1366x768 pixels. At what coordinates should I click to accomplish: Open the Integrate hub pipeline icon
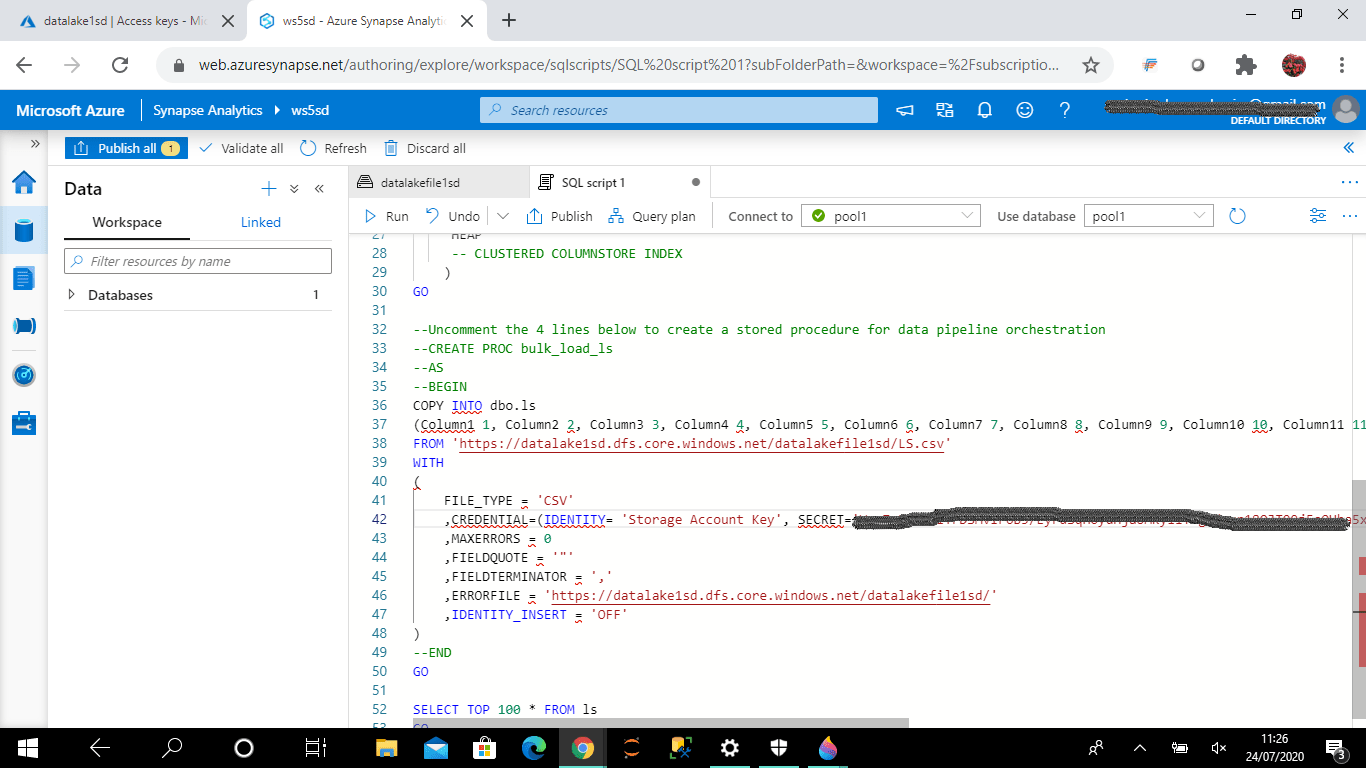point(24,326)
